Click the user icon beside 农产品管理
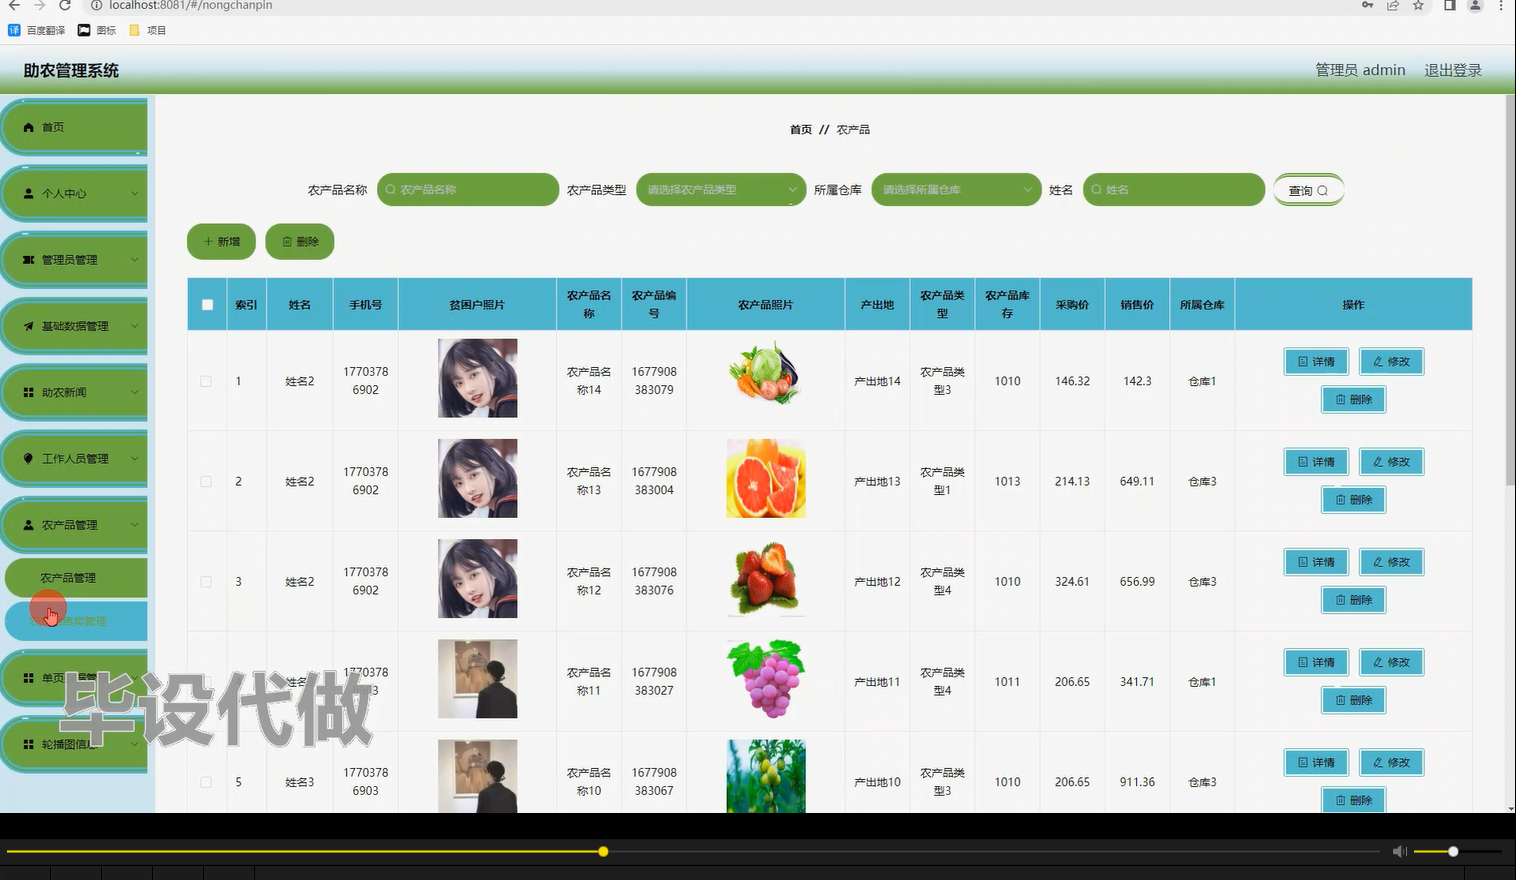This screenshot has width=1516, height=880. (x=29, y=525)
